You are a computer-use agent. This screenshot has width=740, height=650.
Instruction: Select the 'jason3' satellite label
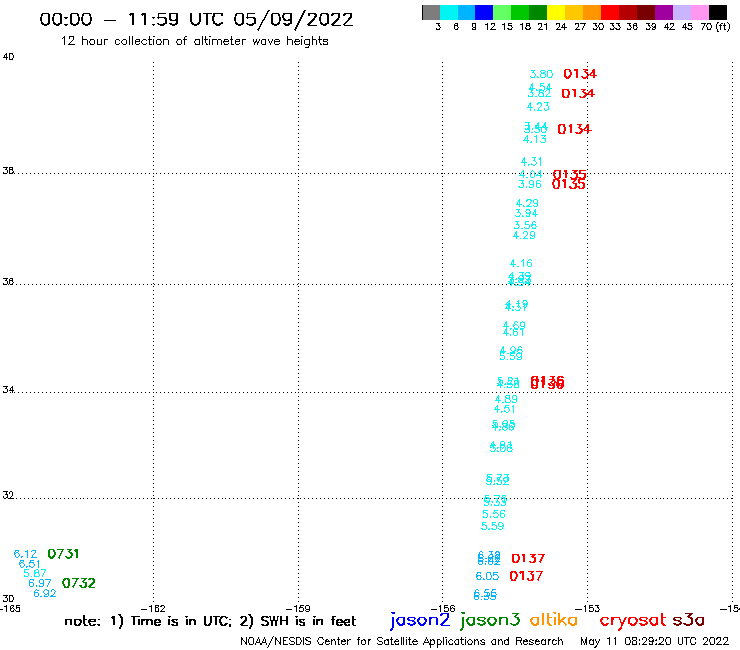point(490,620)
